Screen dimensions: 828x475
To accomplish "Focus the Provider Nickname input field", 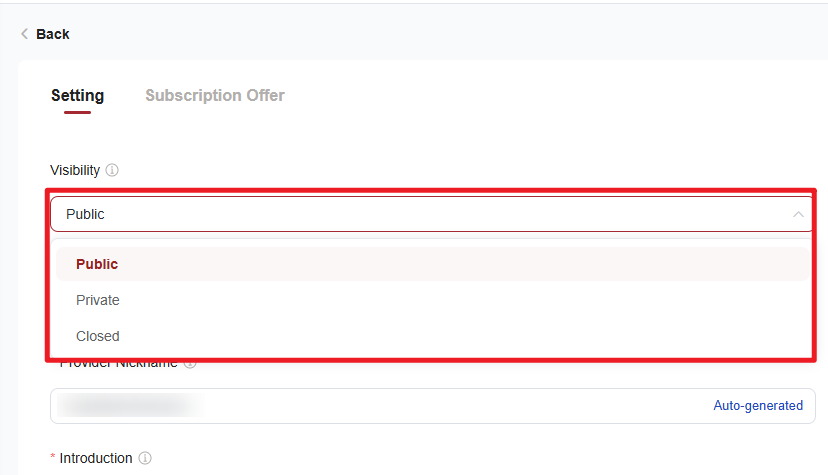I will pos(432,406).
